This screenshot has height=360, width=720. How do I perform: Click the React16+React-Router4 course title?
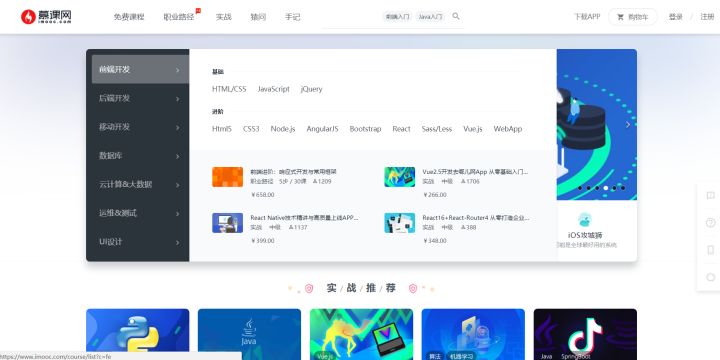[476, 218]
